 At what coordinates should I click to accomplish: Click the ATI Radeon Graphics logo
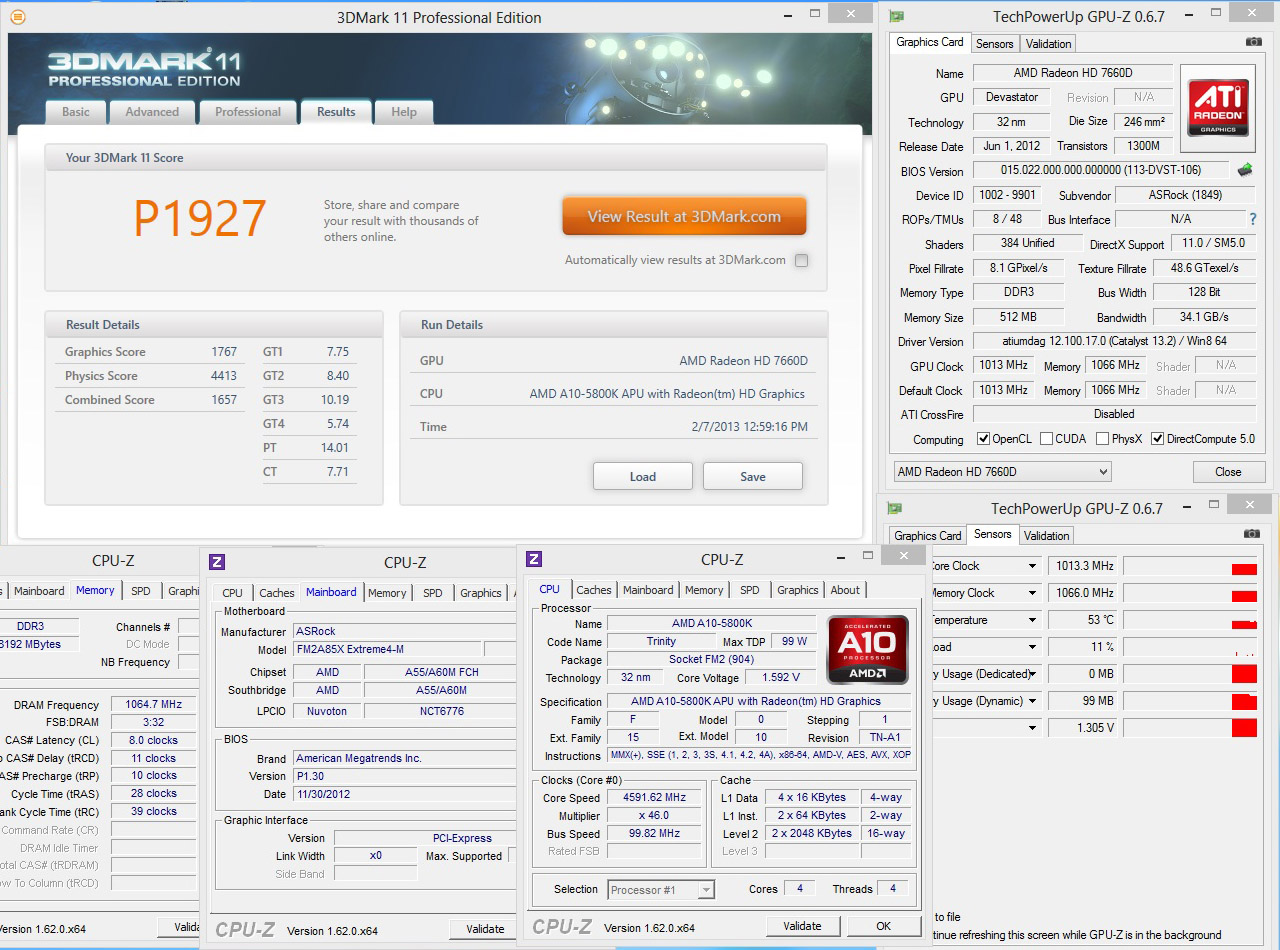coord(1218,108)
